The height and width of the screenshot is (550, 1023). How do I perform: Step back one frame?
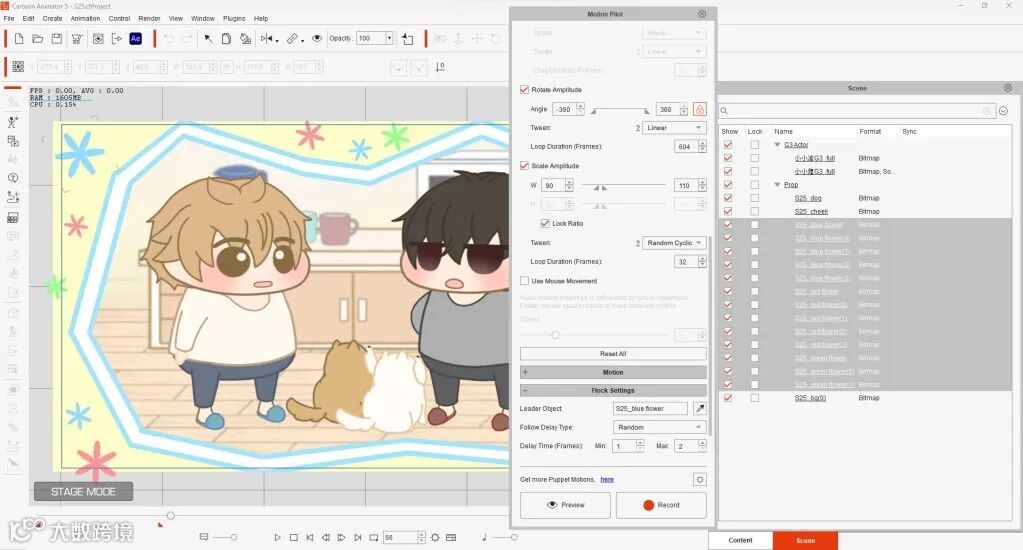(x=326, y=538)
